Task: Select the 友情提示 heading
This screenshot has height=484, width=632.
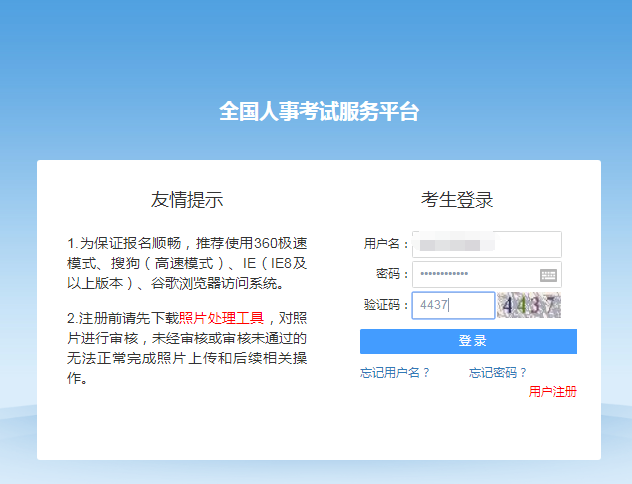Action: click(187, 199)
